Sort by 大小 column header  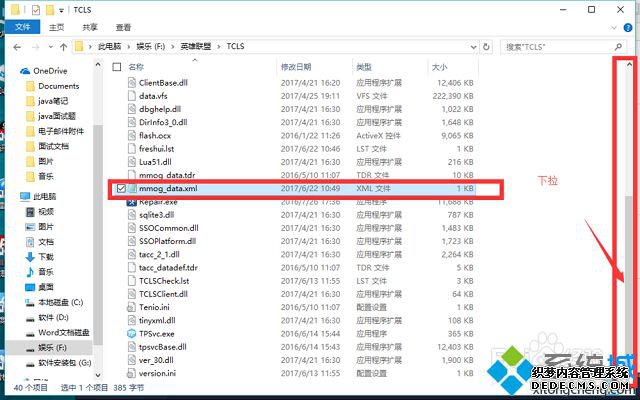click(x=440, y=67)
